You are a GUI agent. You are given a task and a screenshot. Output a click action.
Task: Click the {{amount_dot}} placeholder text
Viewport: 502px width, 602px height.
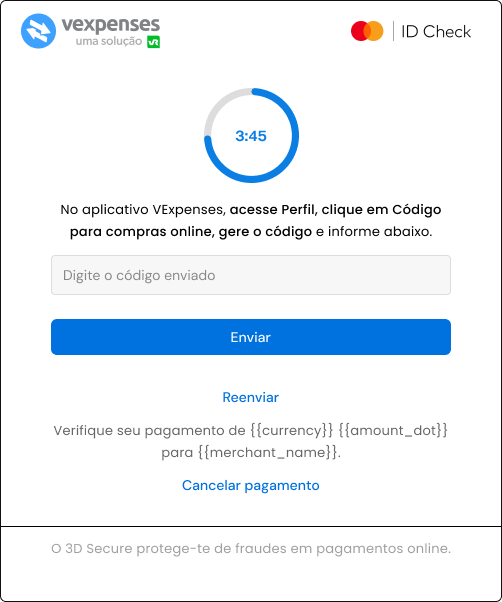(x=393, y=430)
